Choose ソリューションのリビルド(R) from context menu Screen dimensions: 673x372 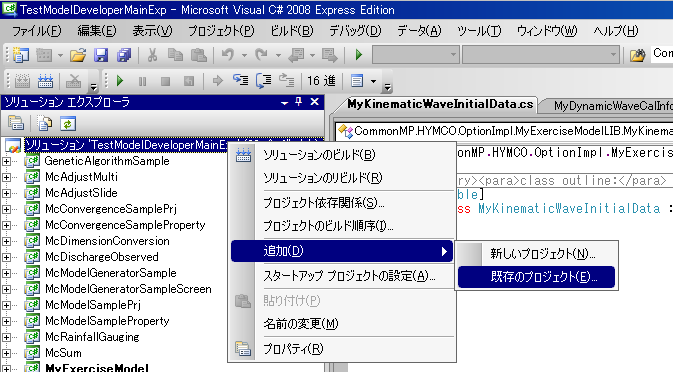pos(342,178)
